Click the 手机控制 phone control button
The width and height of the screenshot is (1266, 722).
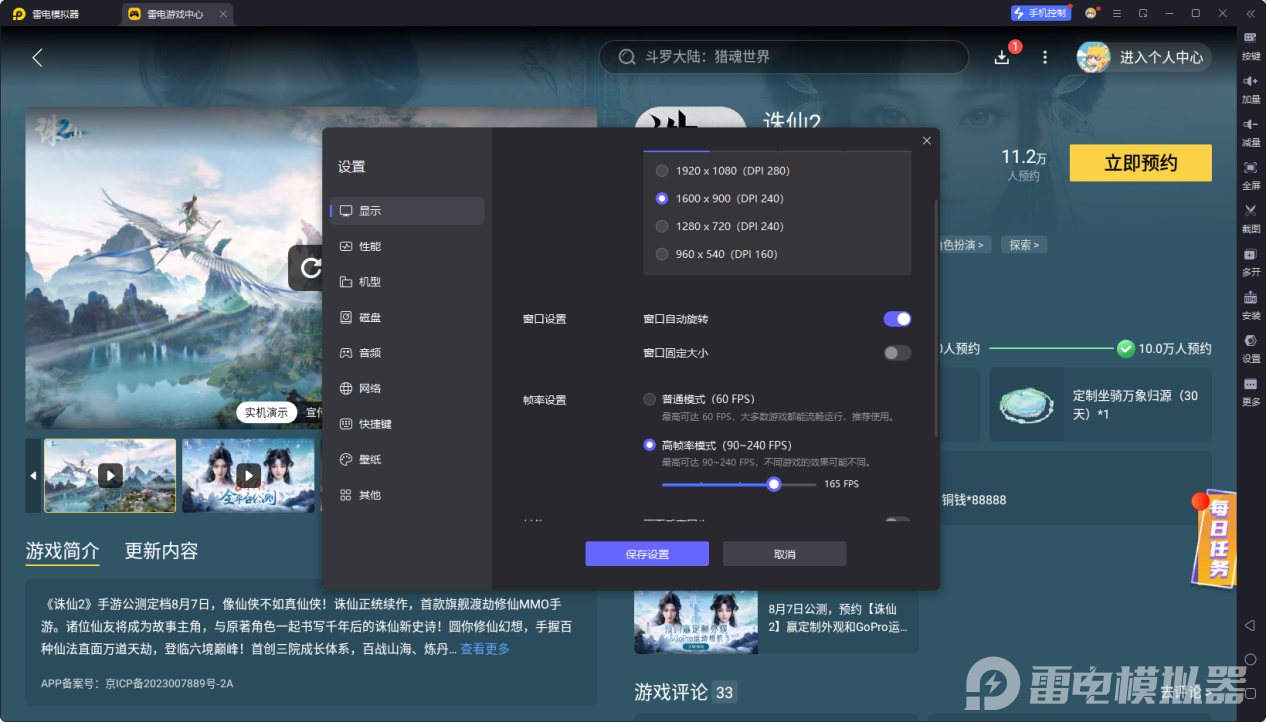click(1040, 13)
